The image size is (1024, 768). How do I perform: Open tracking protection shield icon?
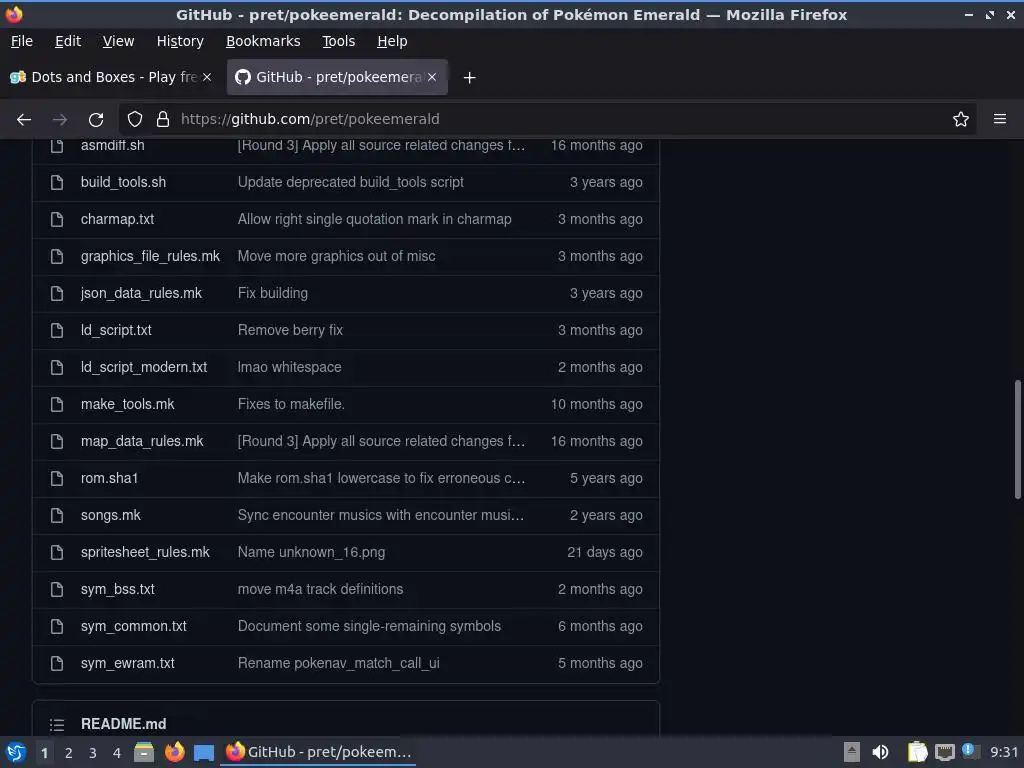coord(135,119)
